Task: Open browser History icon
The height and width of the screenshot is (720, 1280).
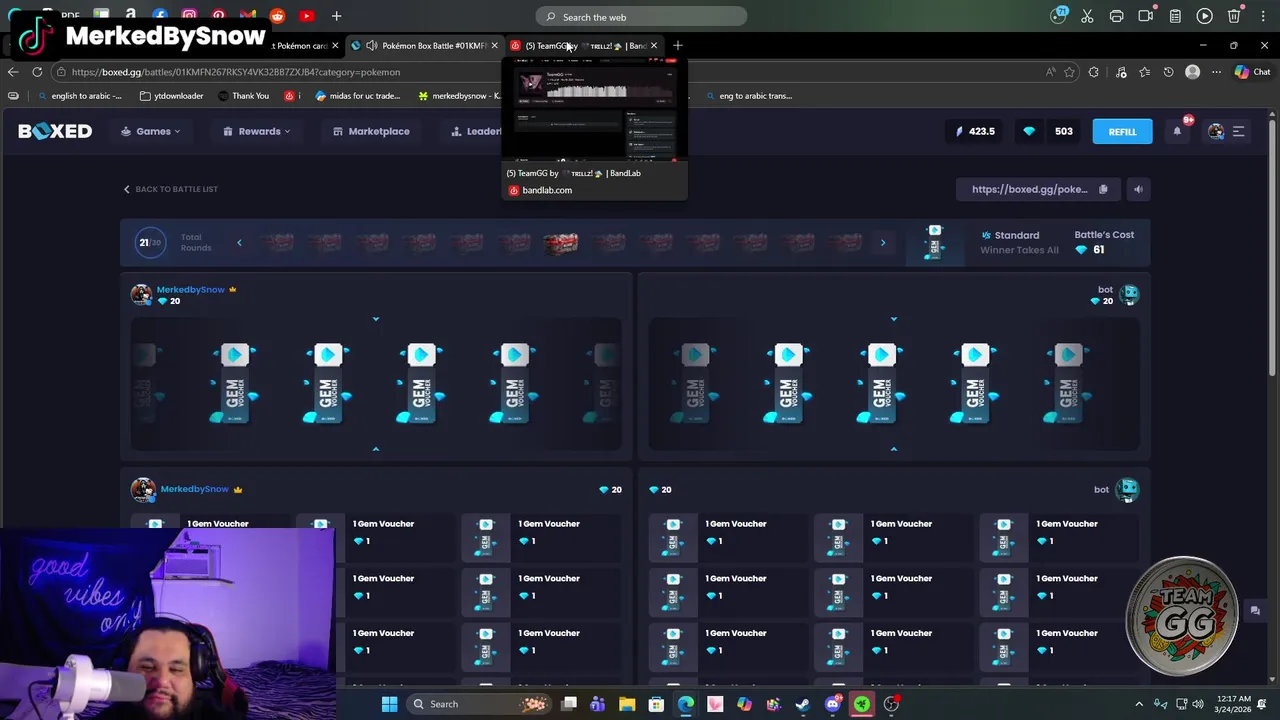Action: click(x=1168, y=72)
